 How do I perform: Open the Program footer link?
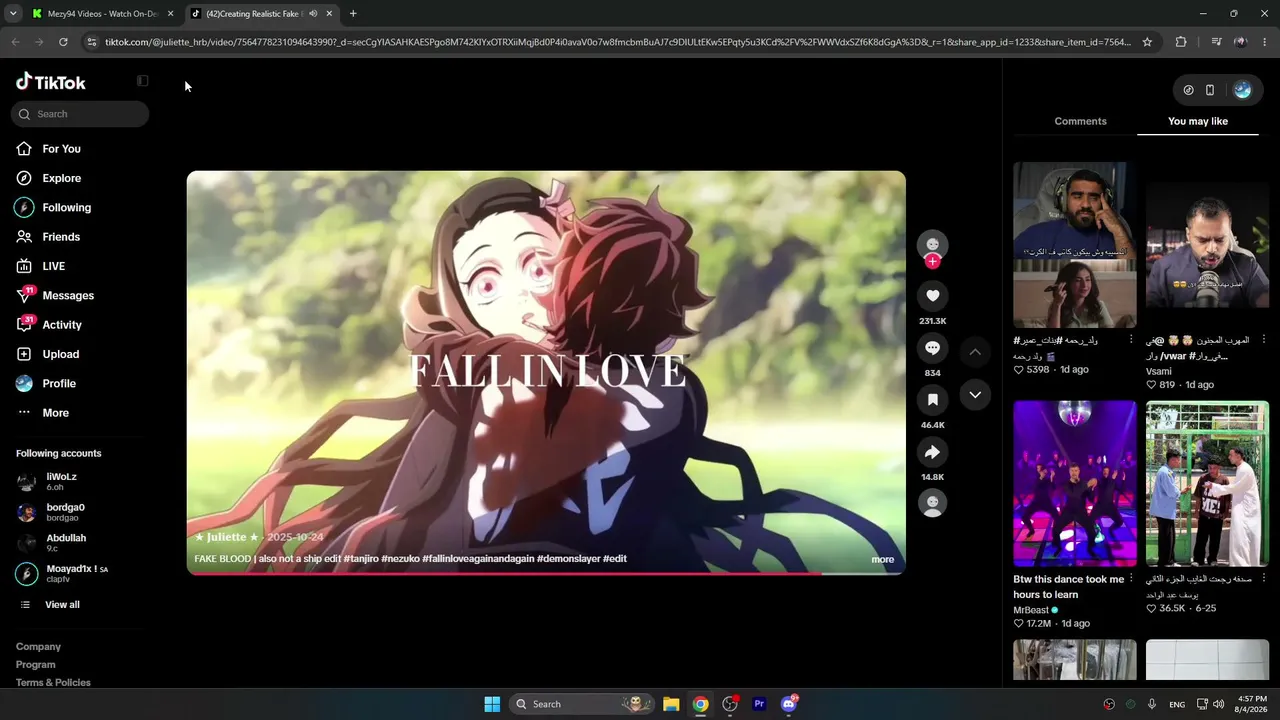36,665
